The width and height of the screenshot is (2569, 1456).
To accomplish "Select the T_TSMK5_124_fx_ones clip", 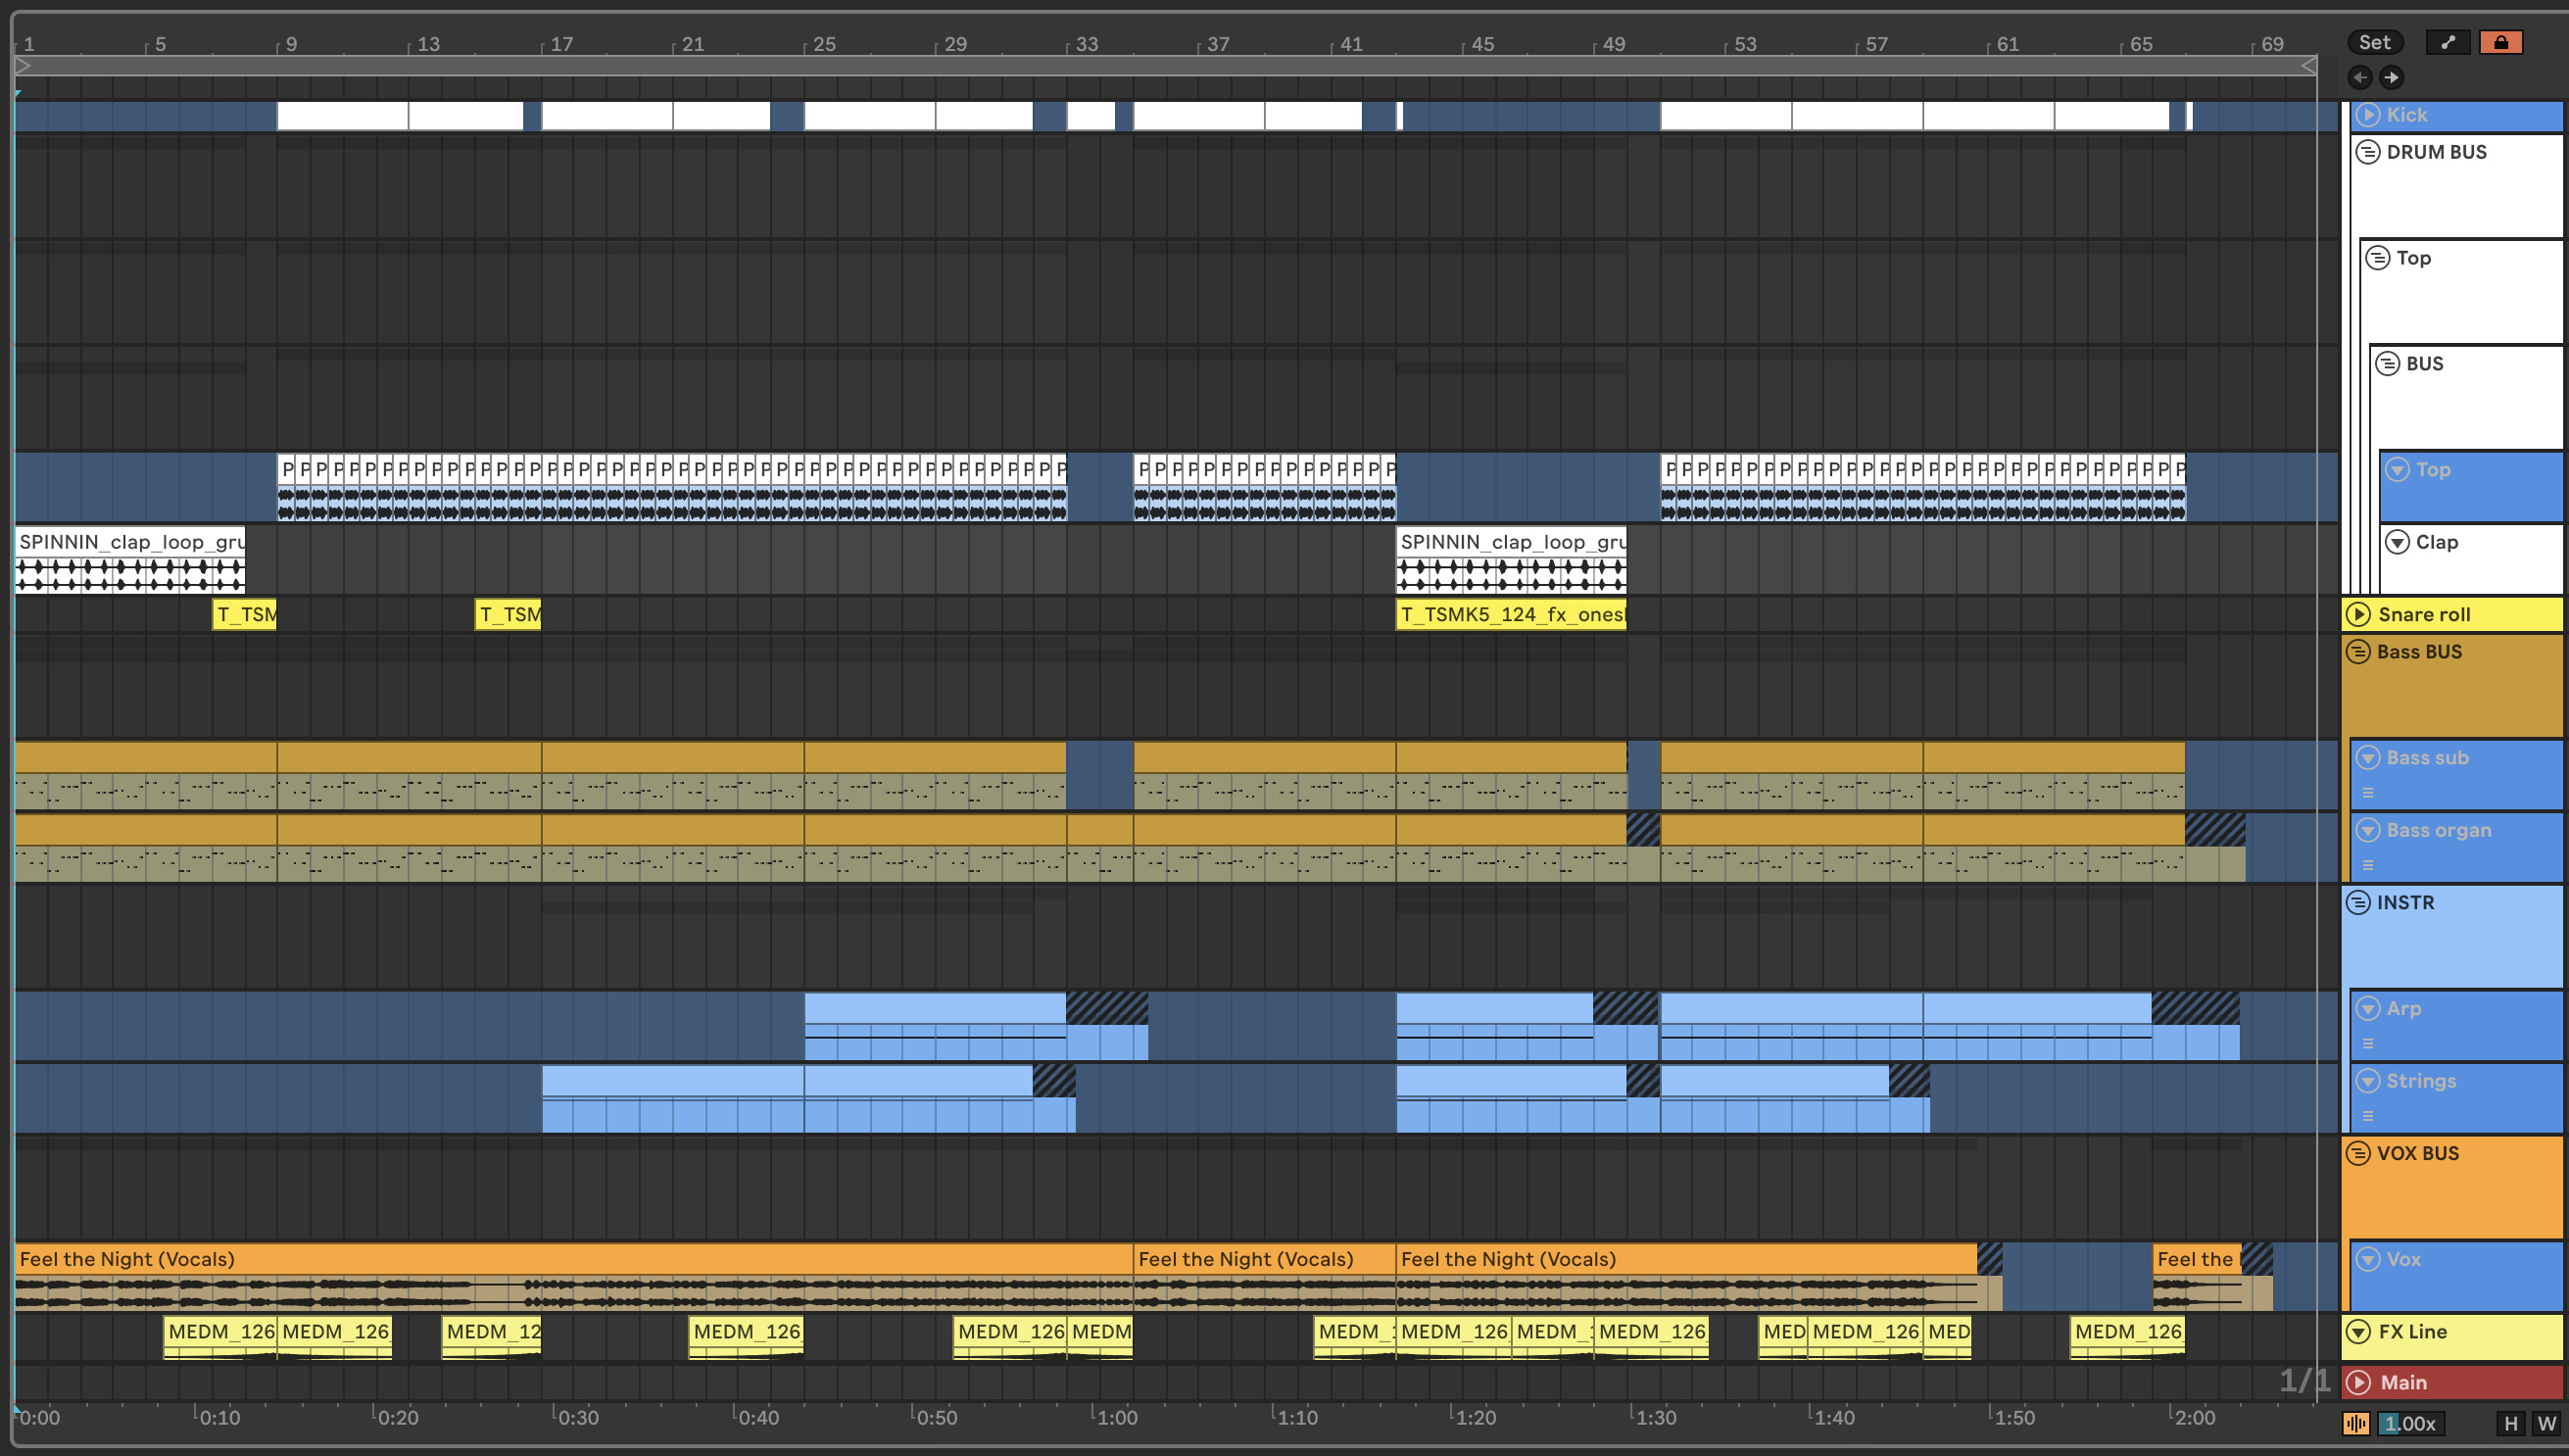I will tap(1511, 615).
